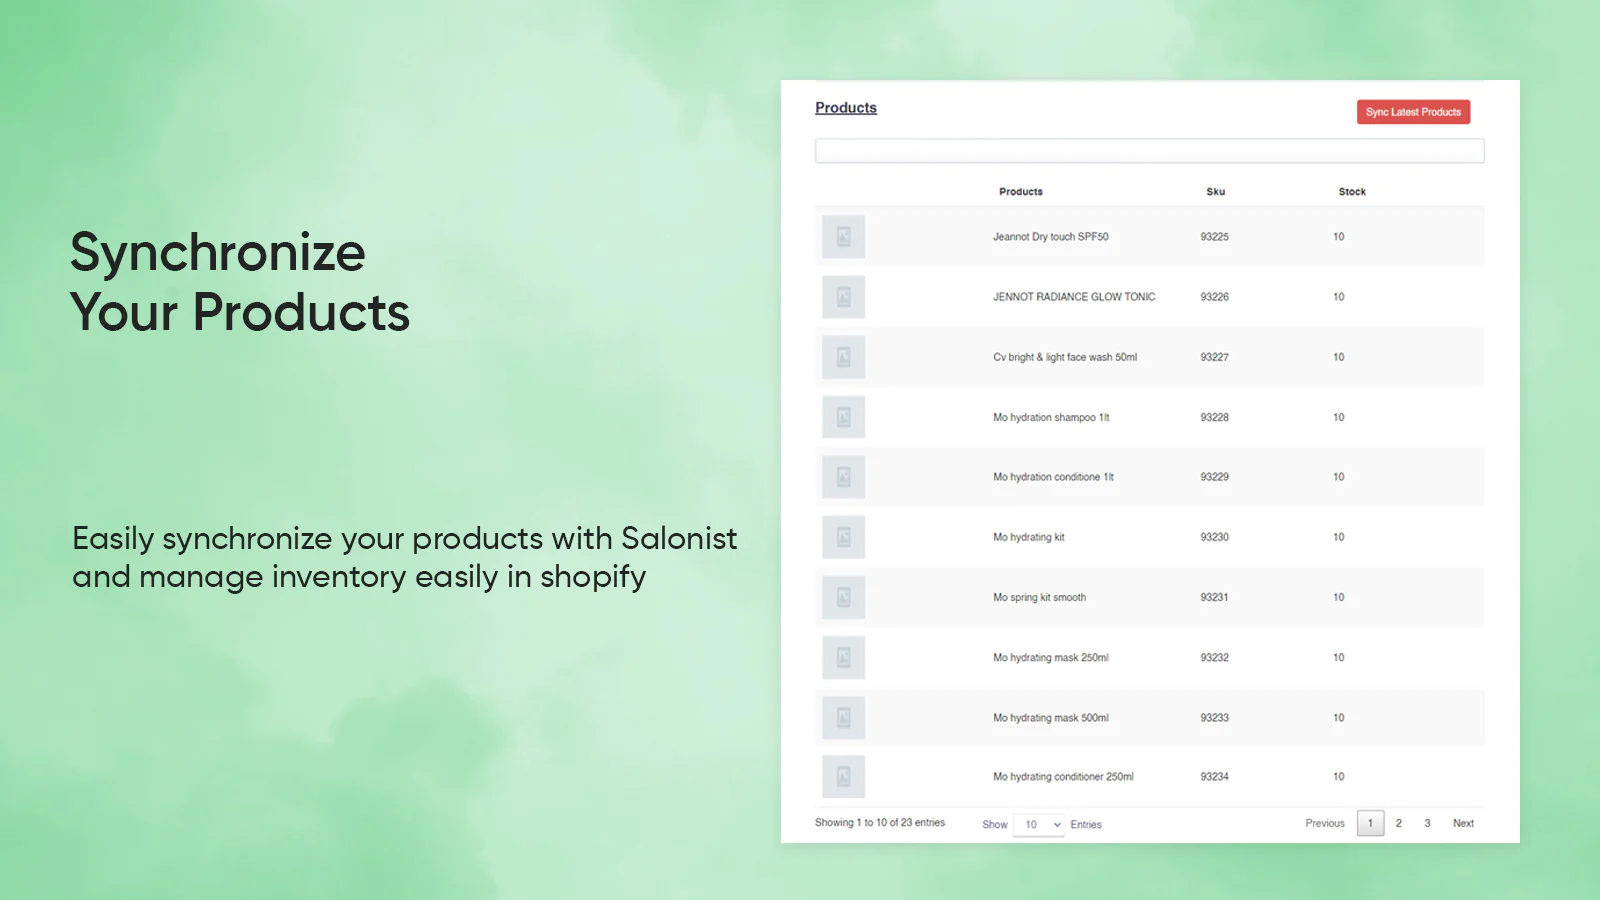Screen dimensions: 1600x900
Task: Select product Mo hydrating kit
Action: pyautogui.click(x=1028, y=537)
